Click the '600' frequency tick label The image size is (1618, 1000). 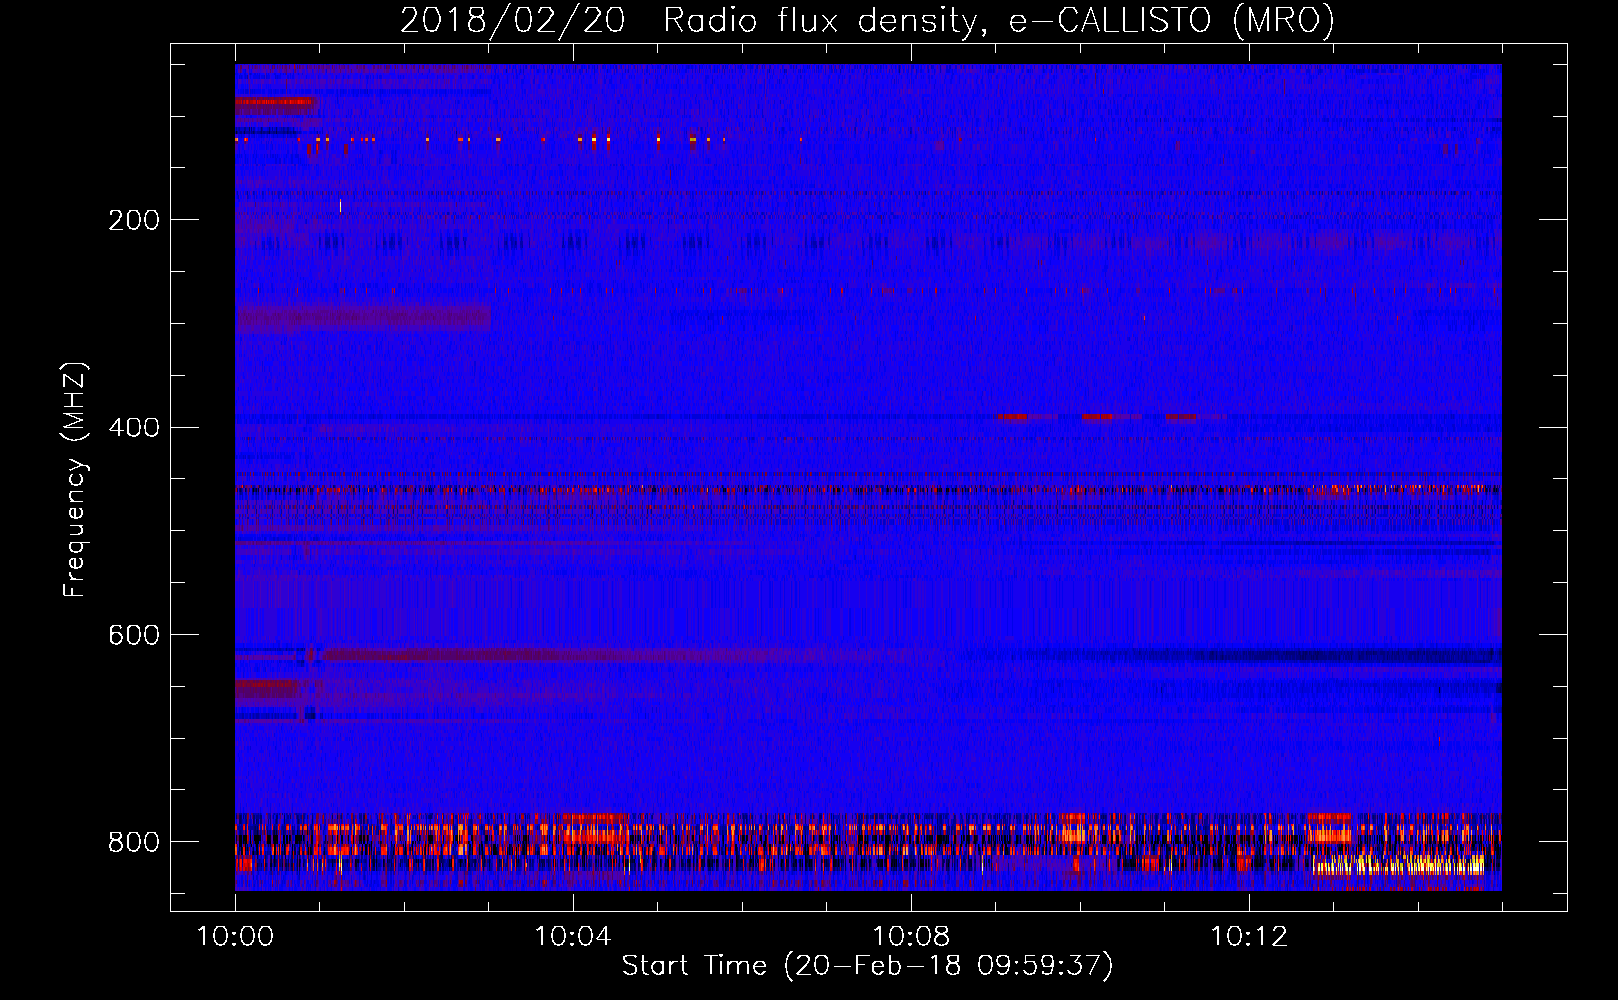point(134,635)
